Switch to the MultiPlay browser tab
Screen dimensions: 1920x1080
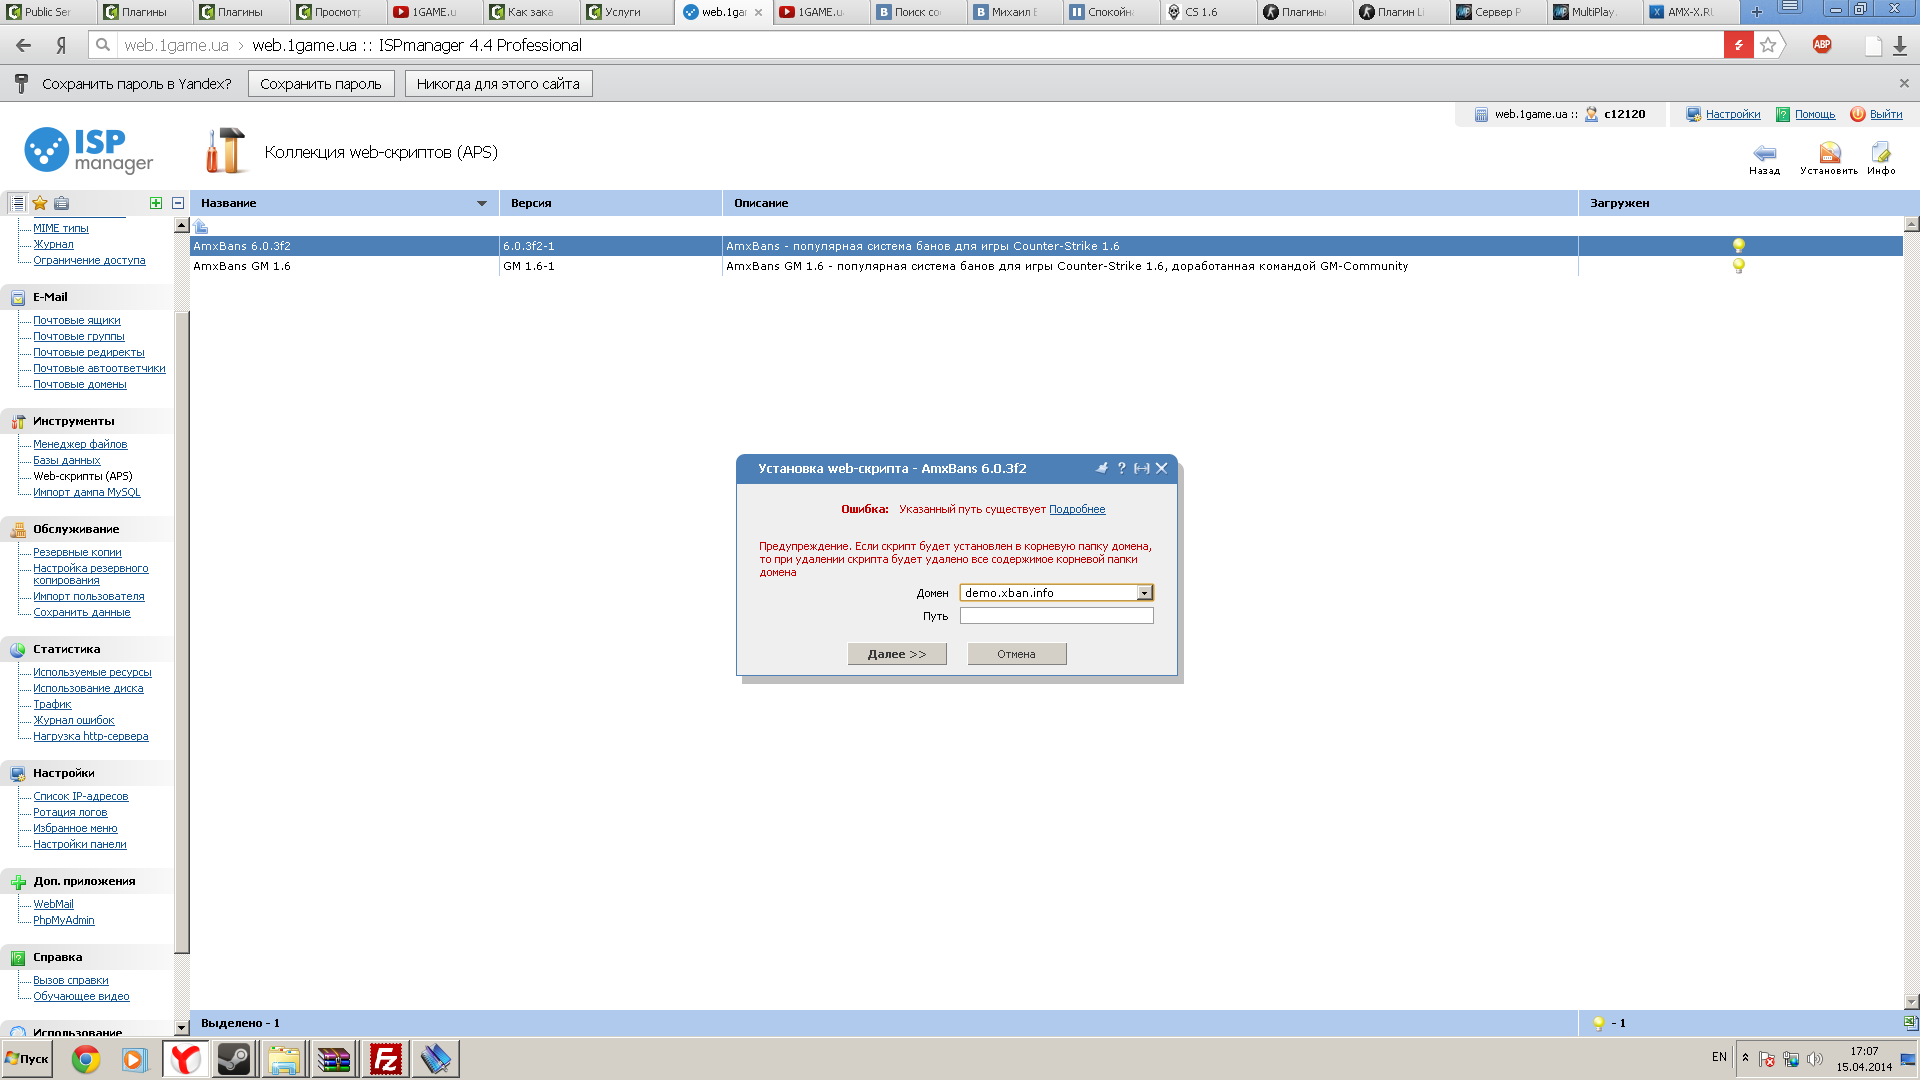pyautogui.click(x=1592, y=12)
